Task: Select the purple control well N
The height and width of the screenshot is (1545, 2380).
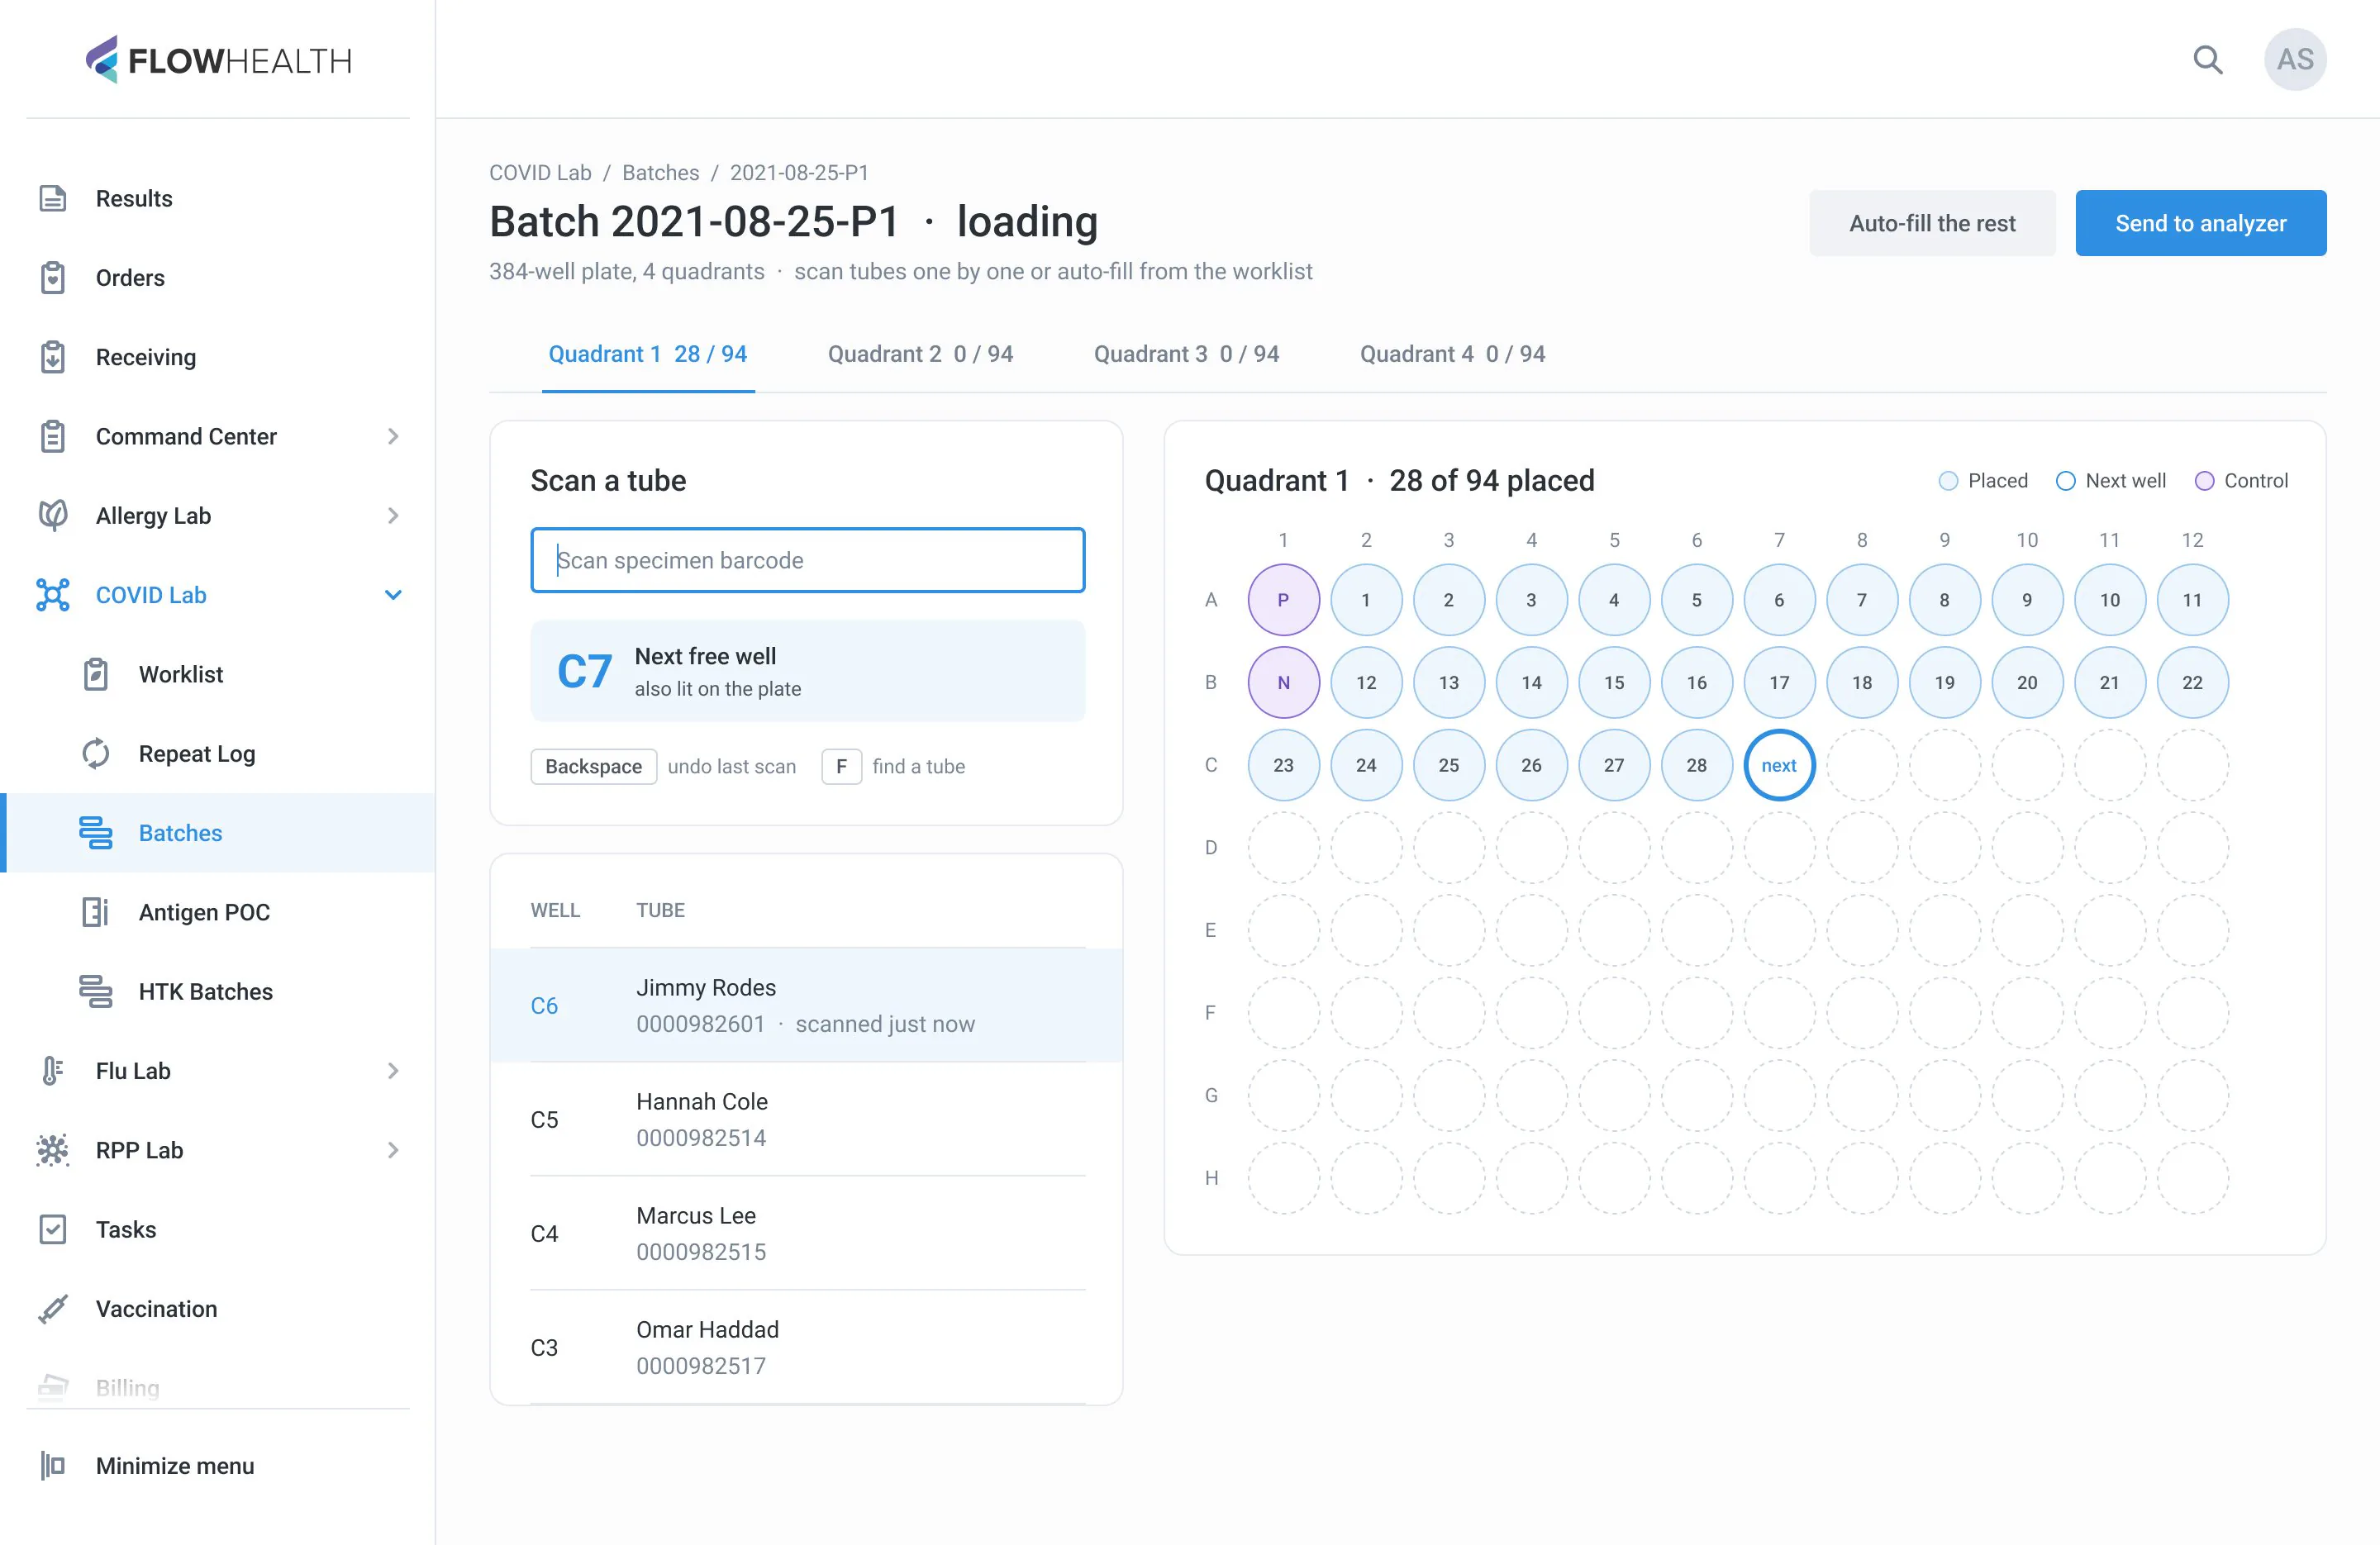Action: pos(1283,683)
